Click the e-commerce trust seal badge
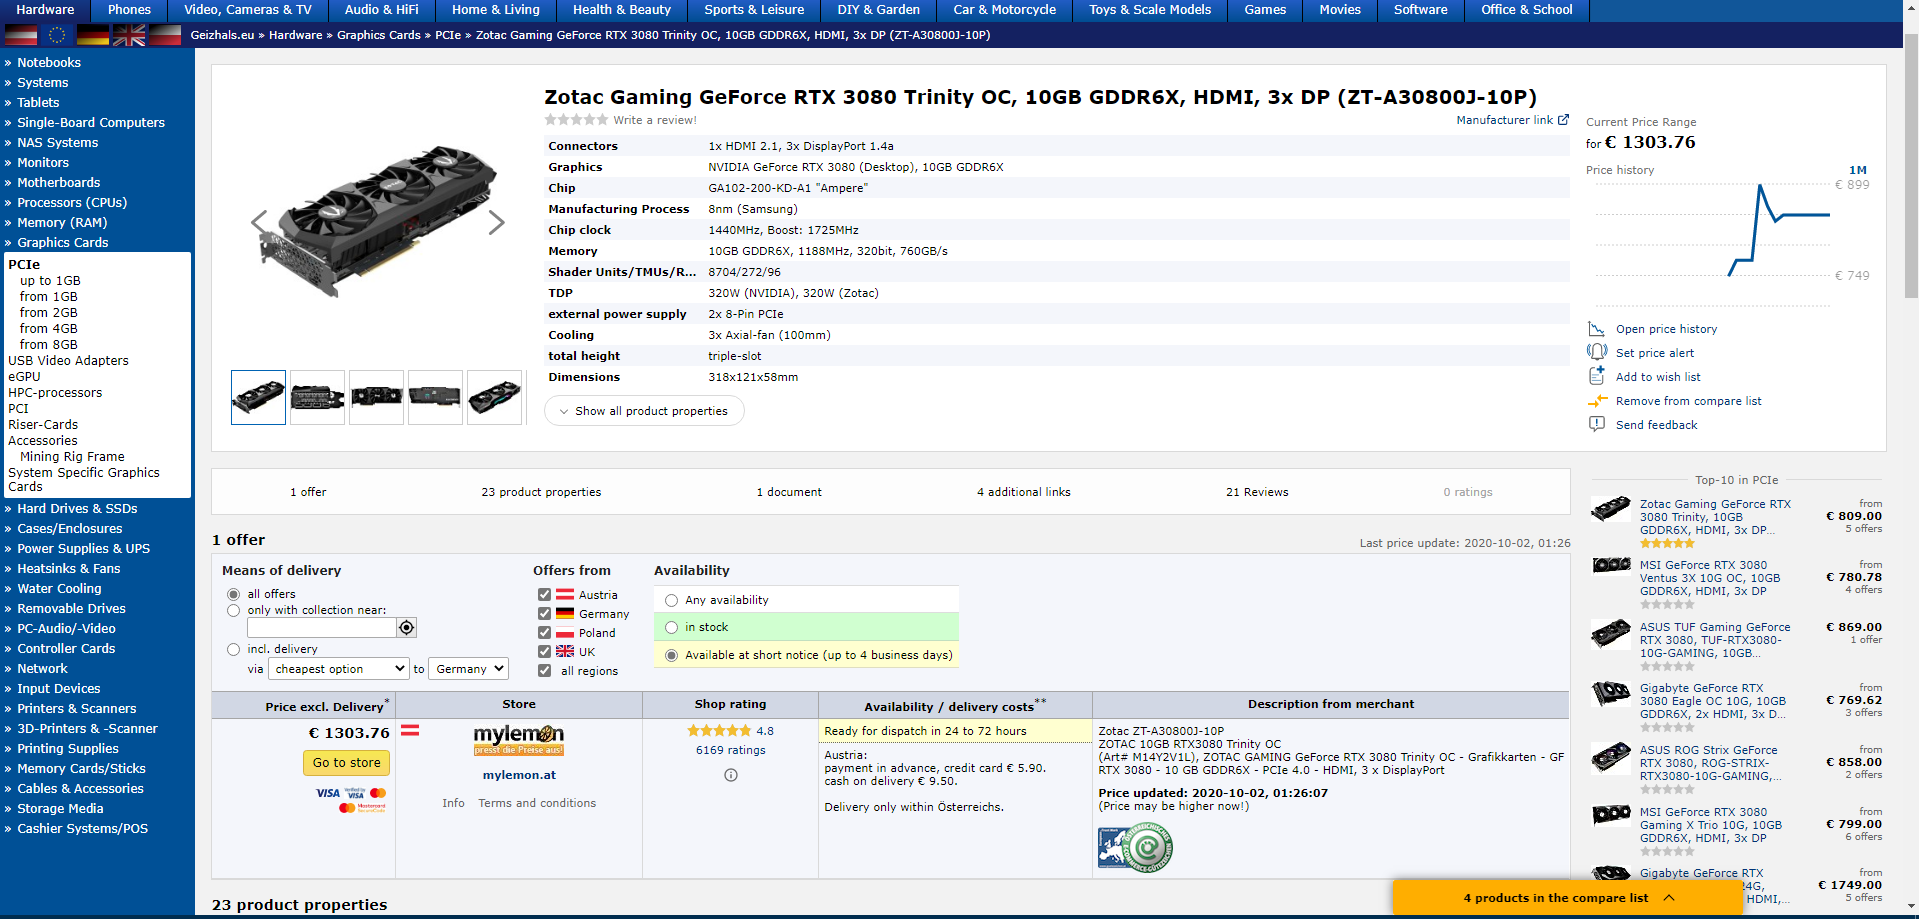Image resolution: width=1919 pixels, height=919 pixels. [x=1135, y=848]
